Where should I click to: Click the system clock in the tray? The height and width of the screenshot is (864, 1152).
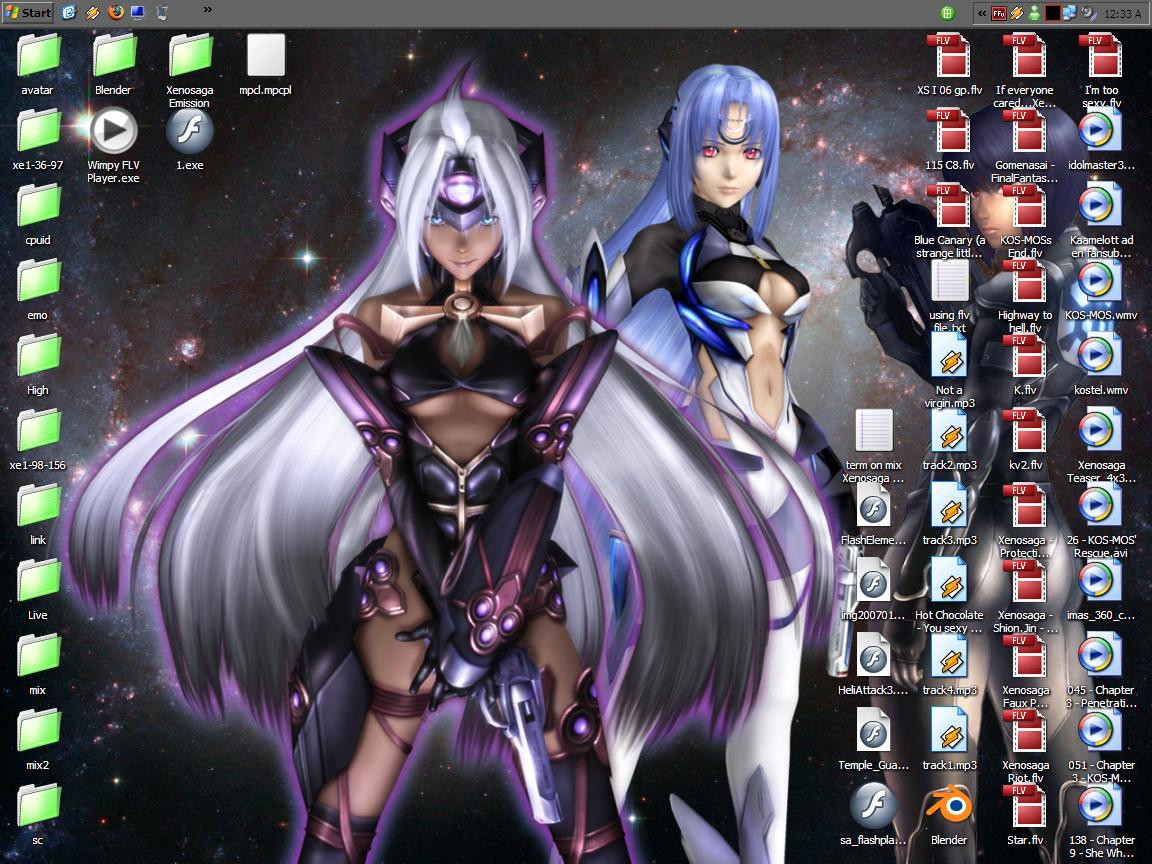point(1123,13)
